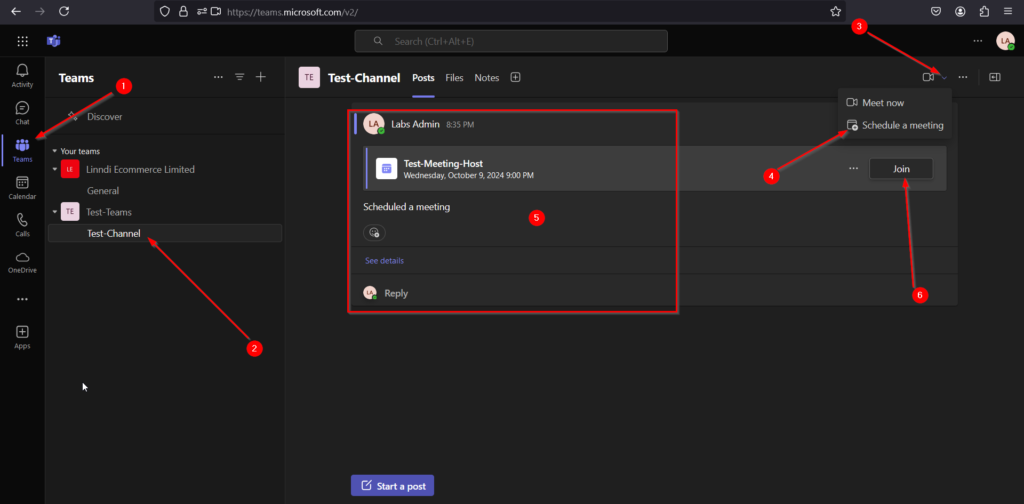Viewport: 1024px width, 504px height.
Task: Collapse the Linndi Ecommerce Limited team
Action: click(x=55, y=169)
